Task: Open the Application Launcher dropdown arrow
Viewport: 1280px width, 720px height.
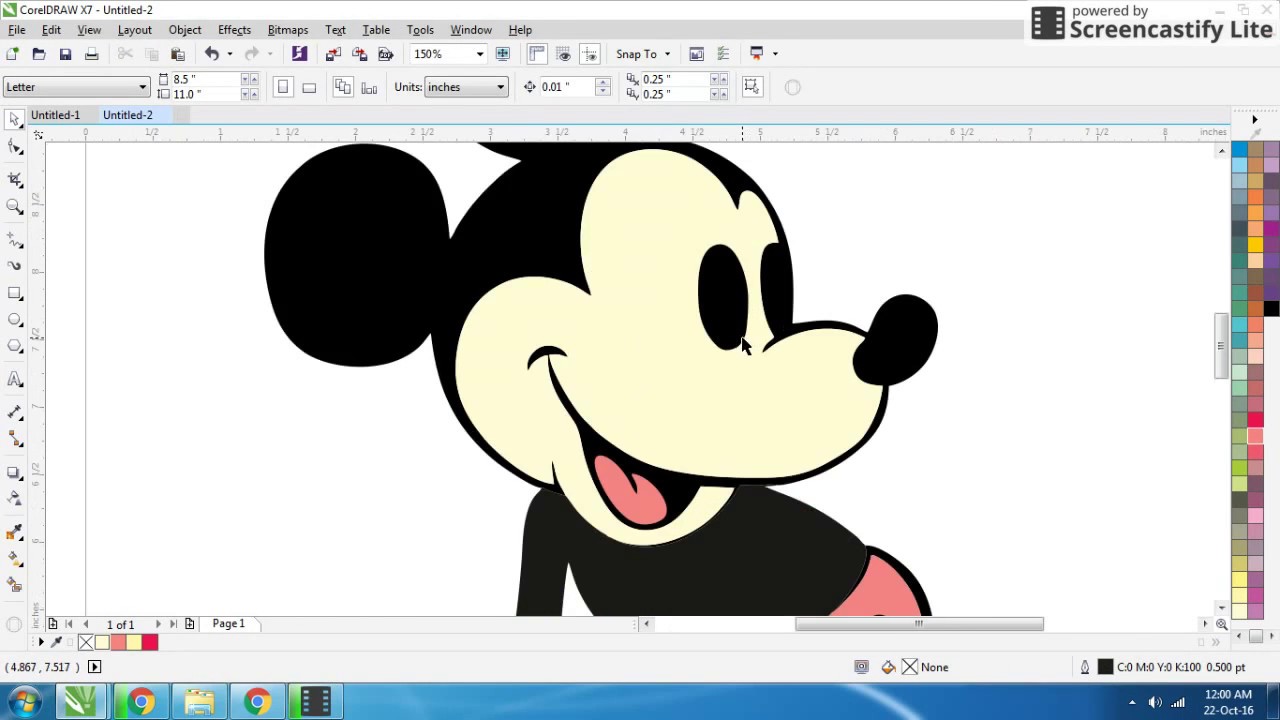Action: [x=775, y=54]
